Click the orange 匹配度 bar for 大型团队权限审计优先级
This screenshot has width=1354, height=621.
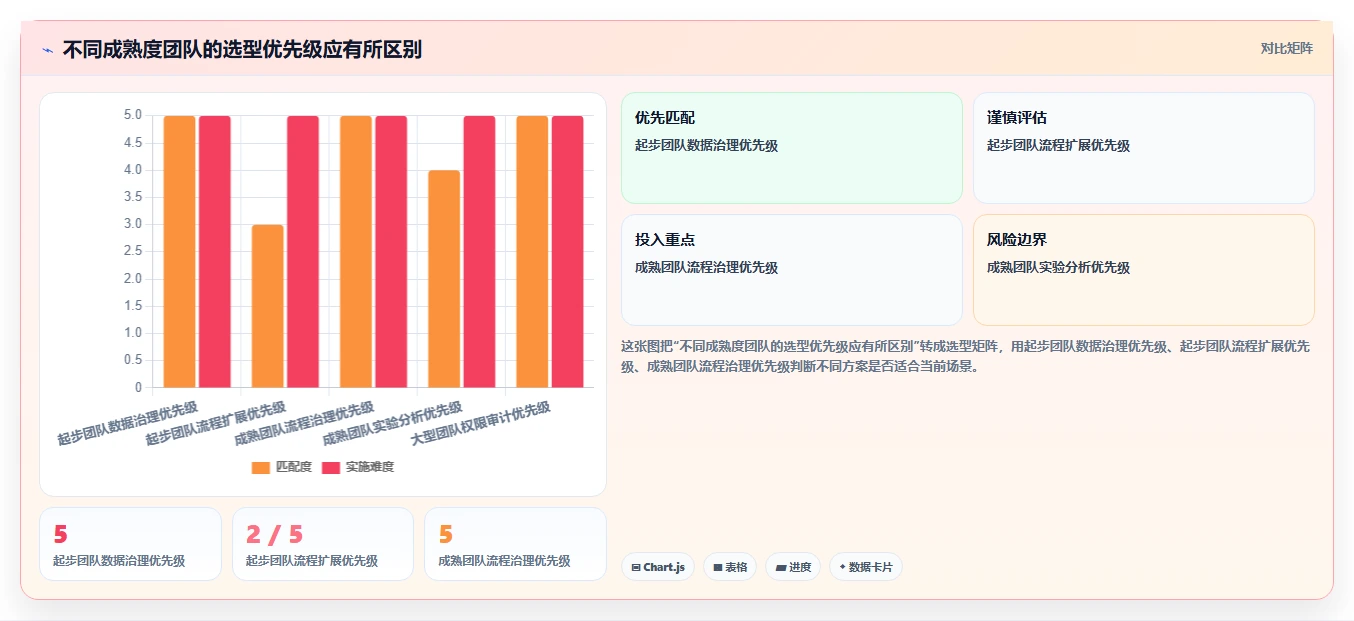pos(532,251)
